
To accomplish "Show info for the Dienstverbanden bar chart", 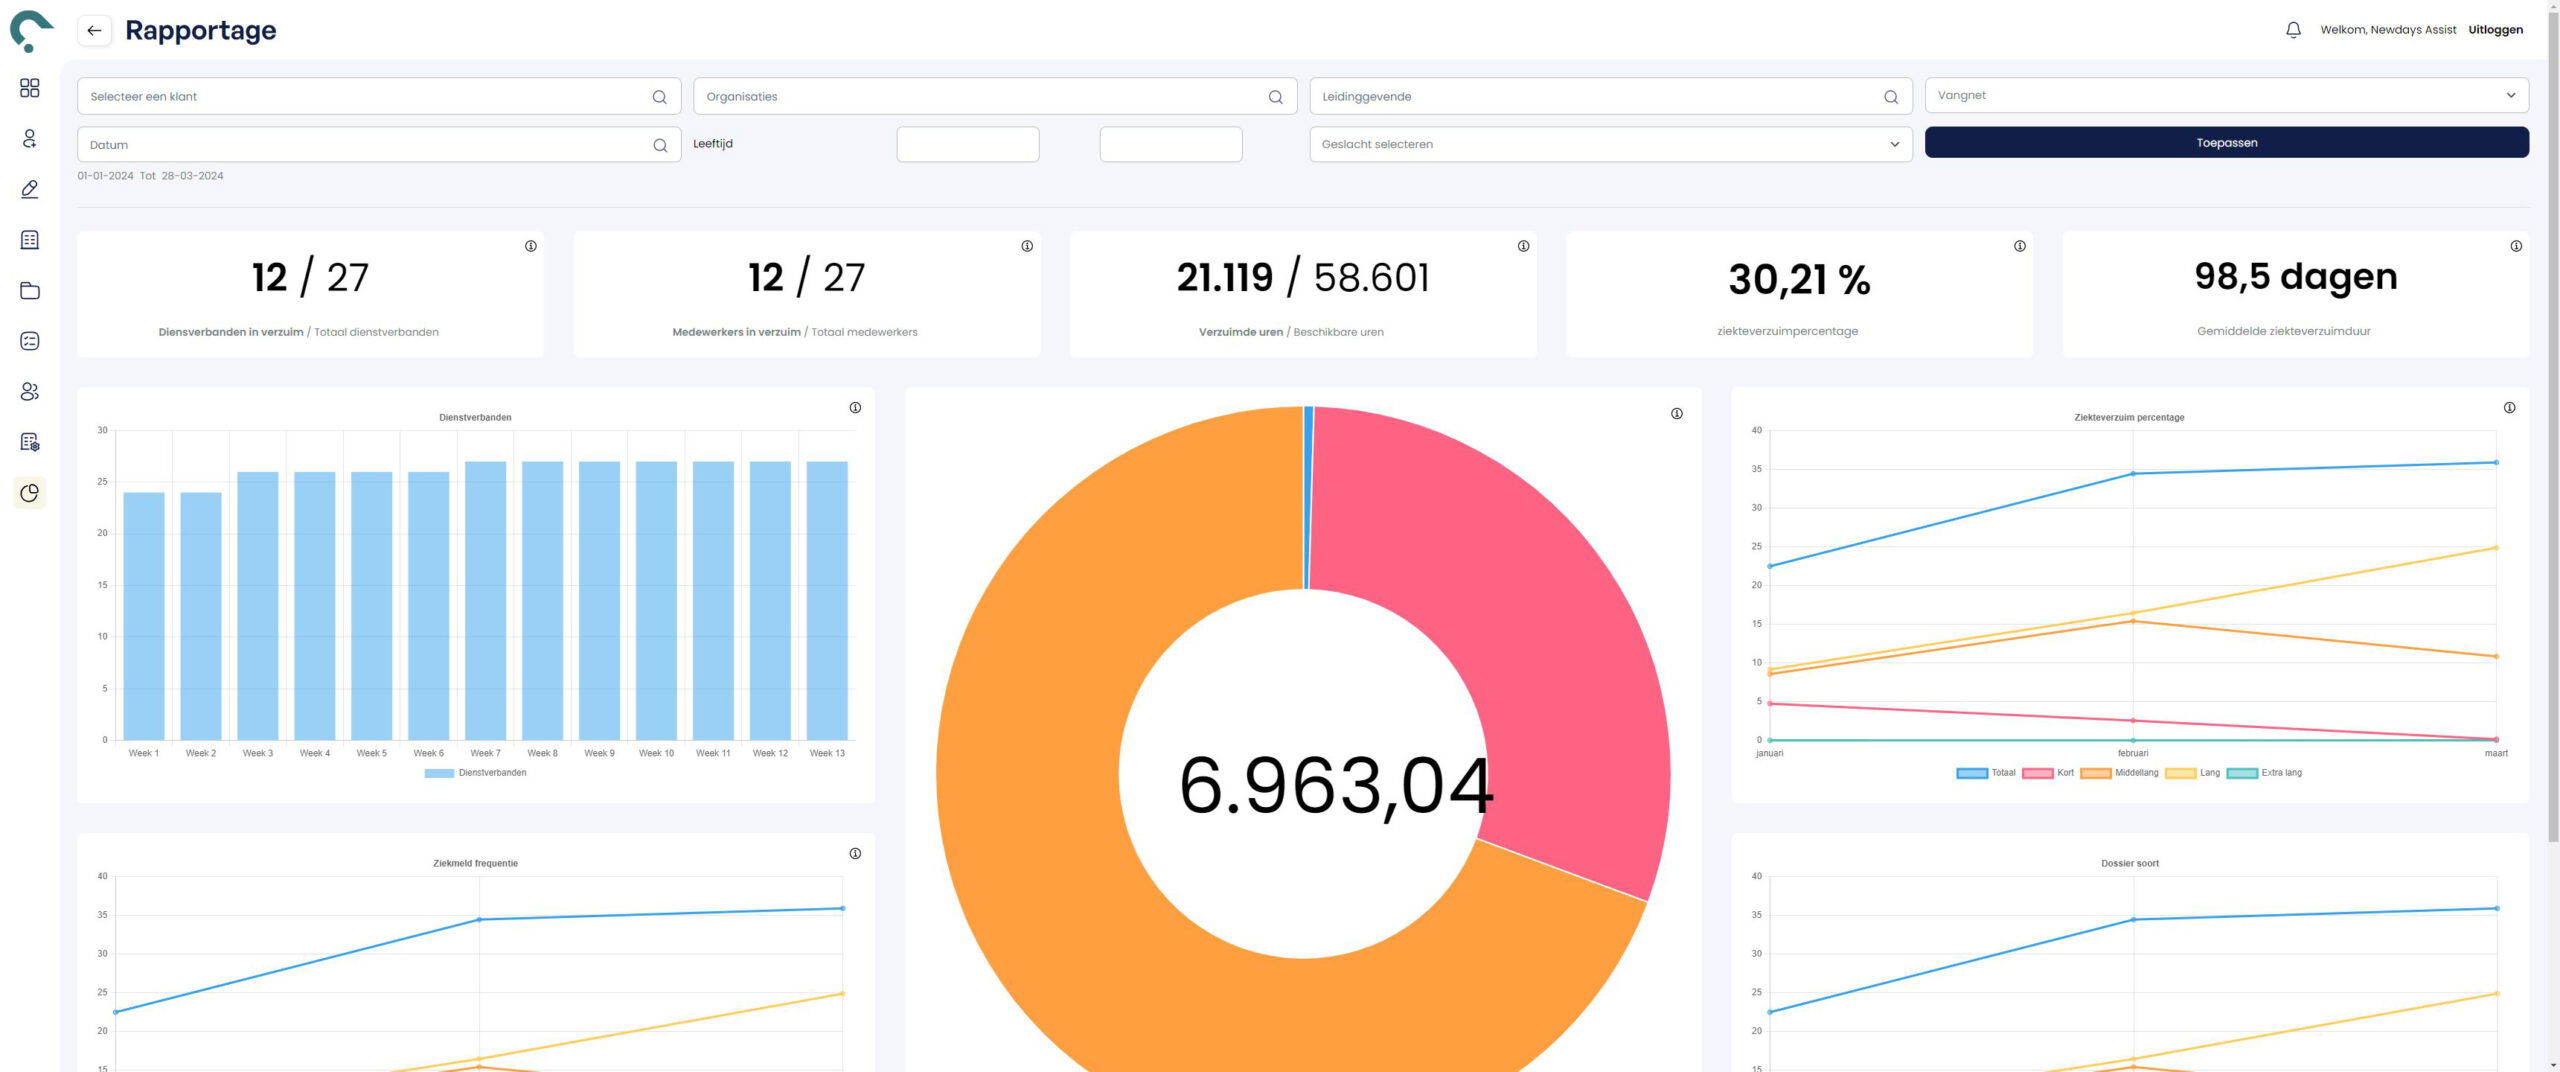I will pyautogui.click(x=855, y=408).
